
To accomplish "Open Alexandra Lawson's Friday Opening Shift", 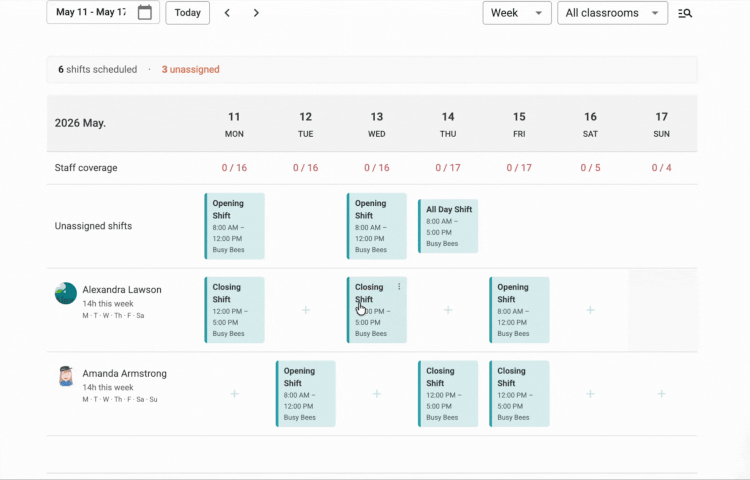I will pos(519,310).
